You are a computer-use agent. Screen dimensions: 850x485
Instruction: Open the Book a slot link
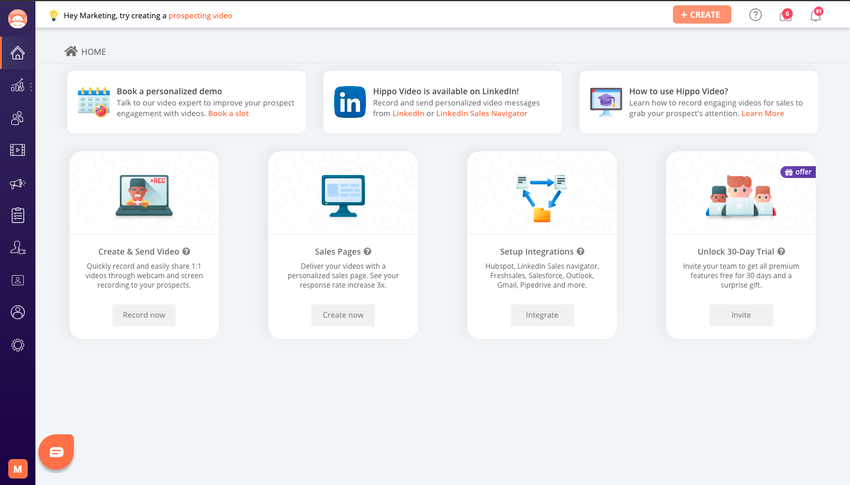228,113
